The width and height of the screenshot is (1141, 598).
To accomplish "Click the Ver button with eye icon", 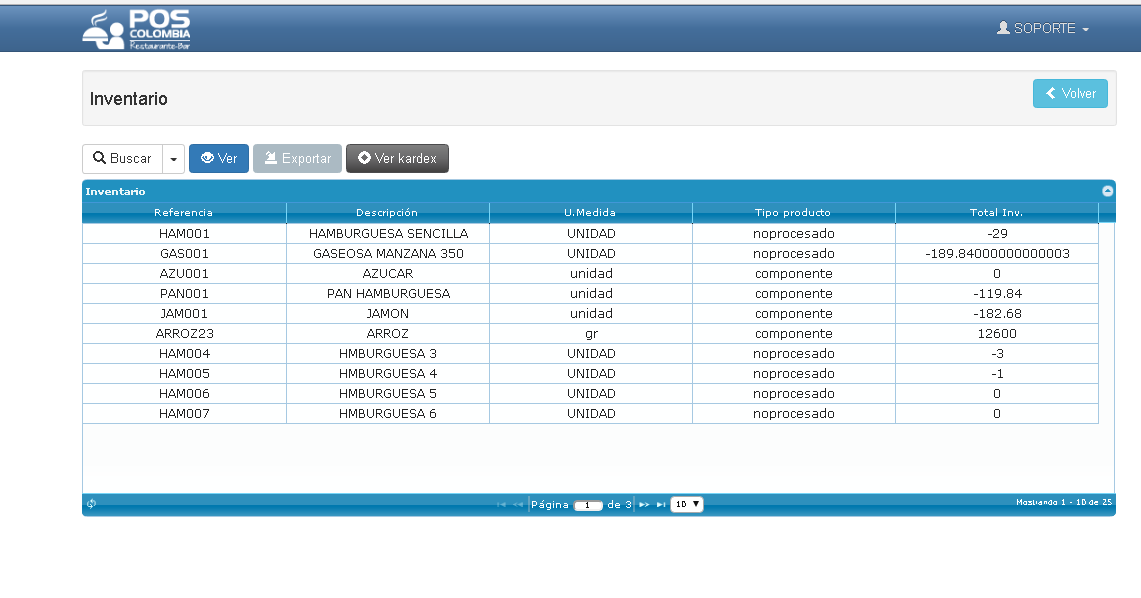I will click(x=219, y=159).
